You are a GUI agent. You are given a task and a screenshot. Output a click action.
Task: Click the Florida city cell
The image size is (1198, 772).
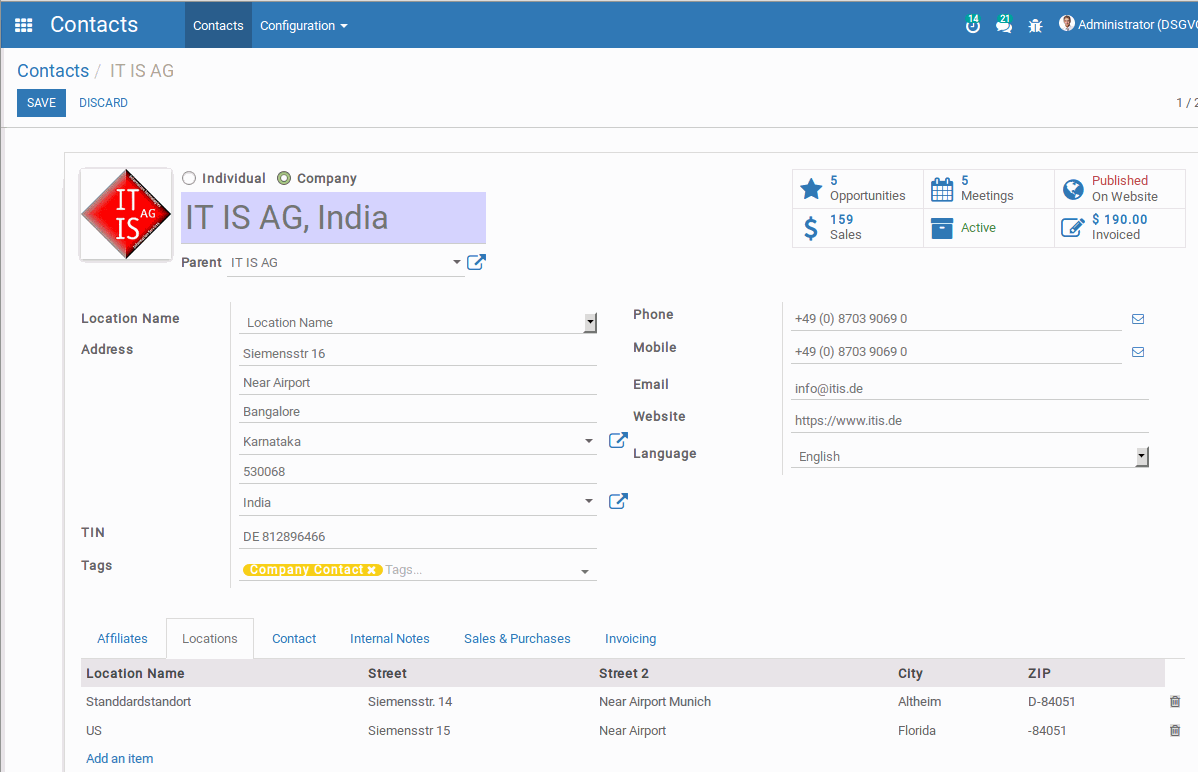pyautogui.click(x=917, y=731)
